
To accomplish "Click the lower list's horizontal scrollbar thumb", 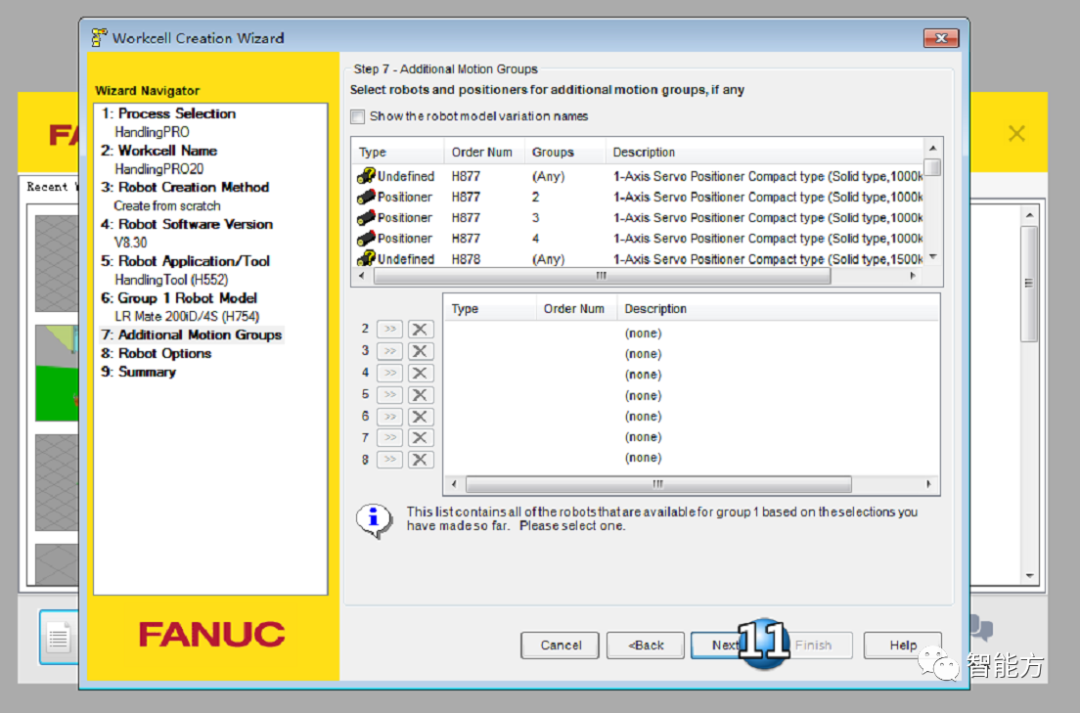I will coord(658,484).
